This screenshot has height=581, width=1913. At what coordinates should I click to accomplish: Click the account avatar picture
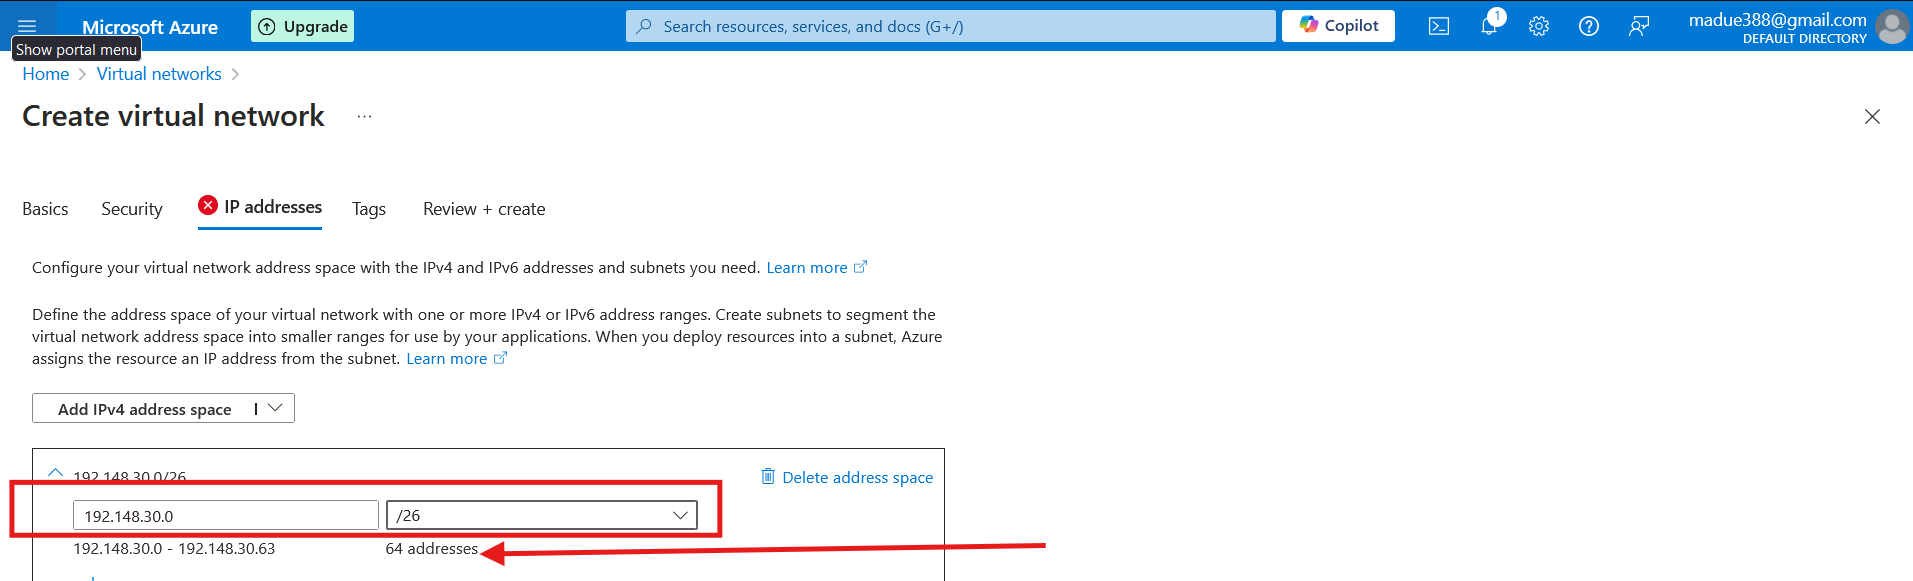coord(1891,26)
